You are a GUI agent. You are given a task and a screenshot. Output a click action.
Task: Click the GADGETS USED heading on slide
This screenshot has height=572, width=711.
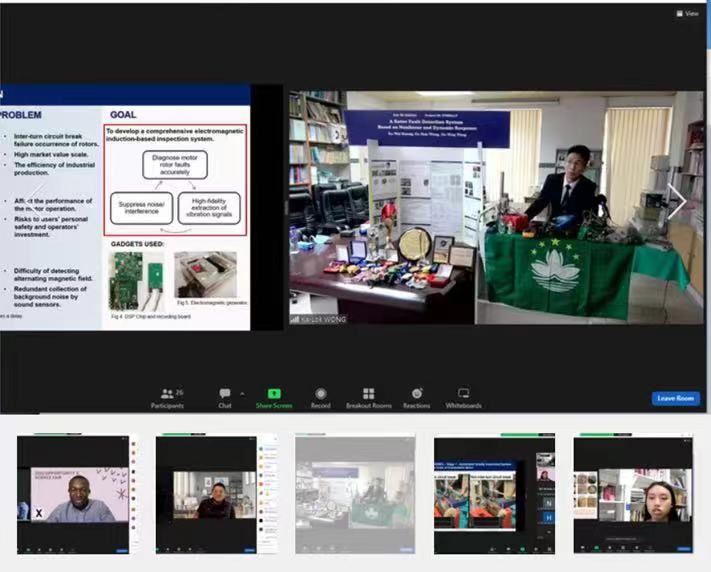(138, 243)
